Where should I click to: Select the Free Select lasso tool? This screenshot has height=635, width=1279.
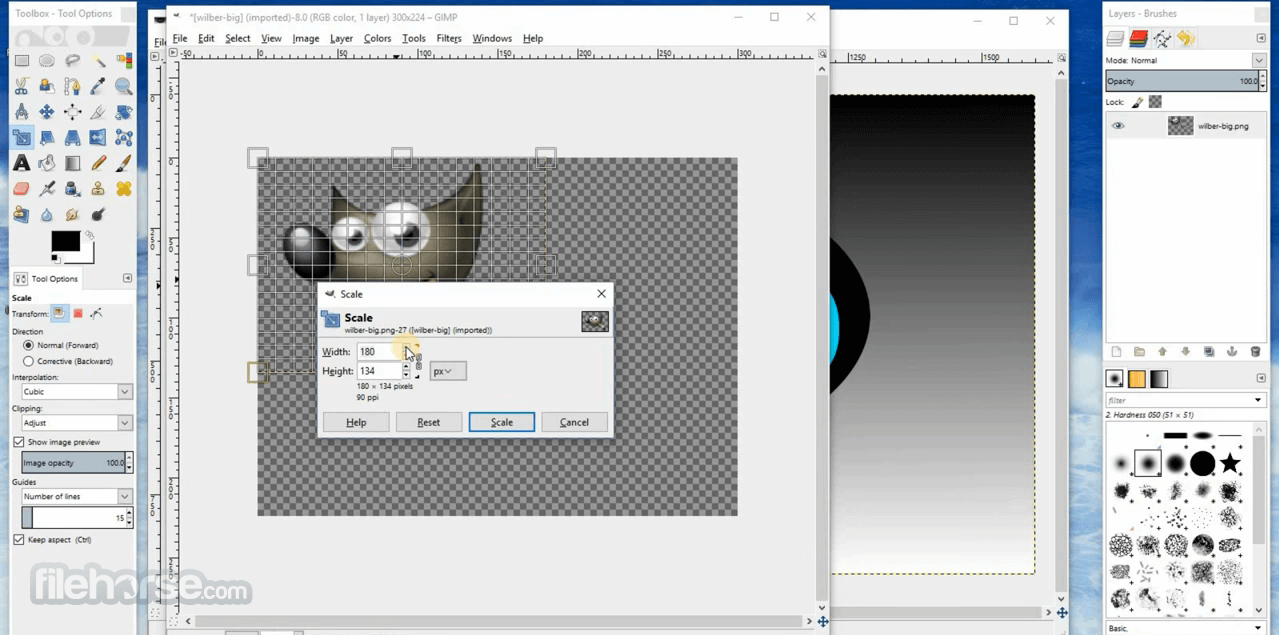coord(73,61)
